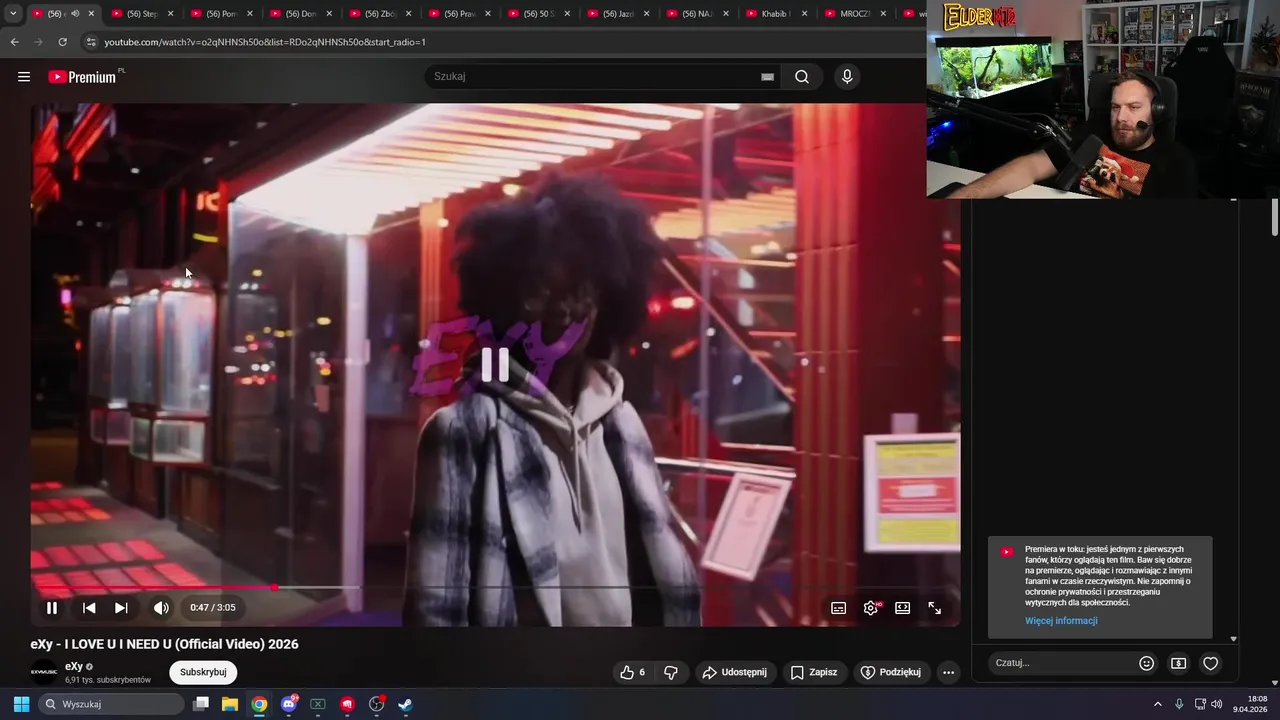
Task: Enter fullscreen mode in the player
Action: tap(934, 608)
